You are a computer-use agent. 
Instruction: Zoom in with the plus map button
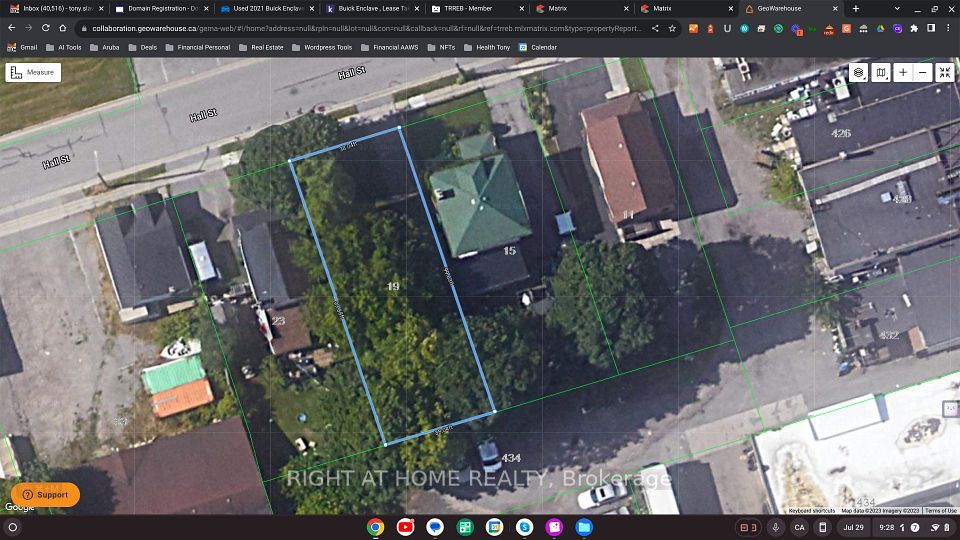pos(902,72)
